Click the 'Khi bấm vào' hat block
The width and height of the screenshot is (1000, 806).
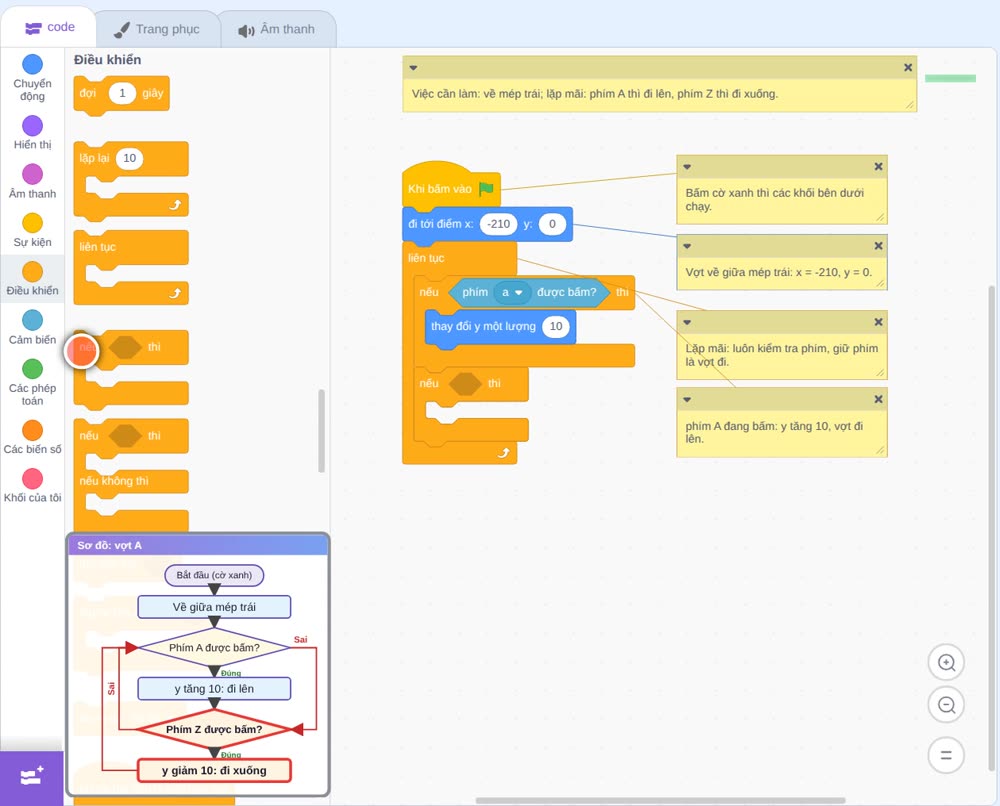tap(450, 187)
